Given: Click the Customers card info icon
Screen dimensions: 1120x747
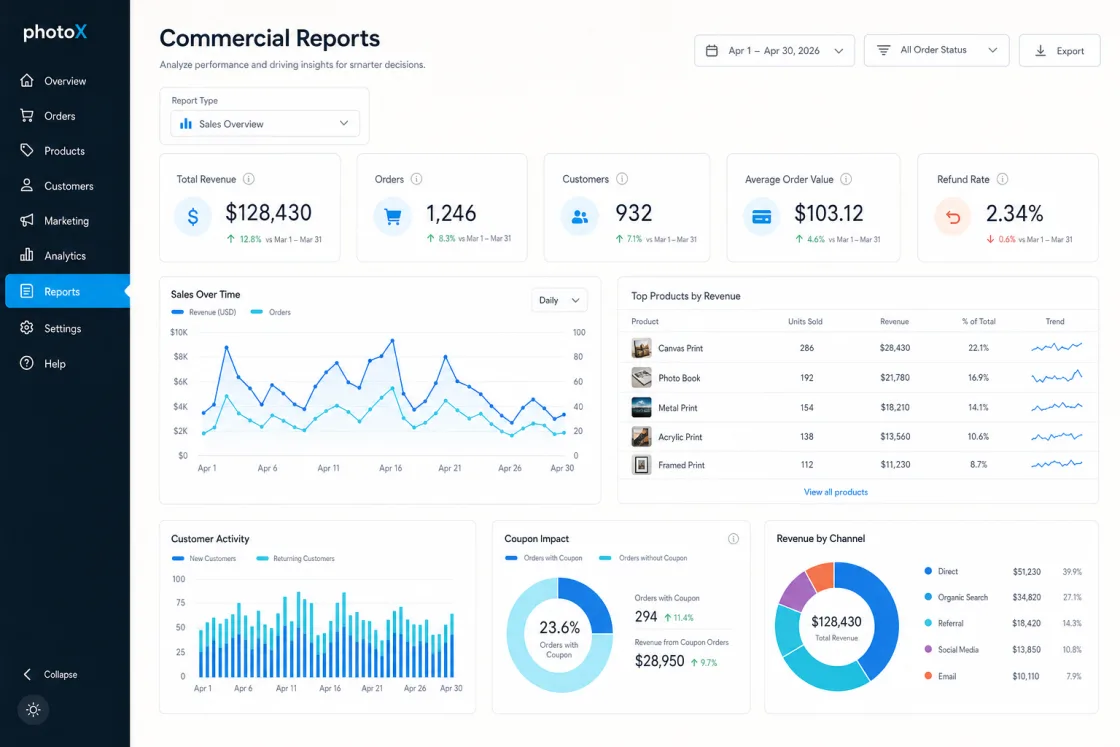Looking at the screenshot, I should [622, 179].
